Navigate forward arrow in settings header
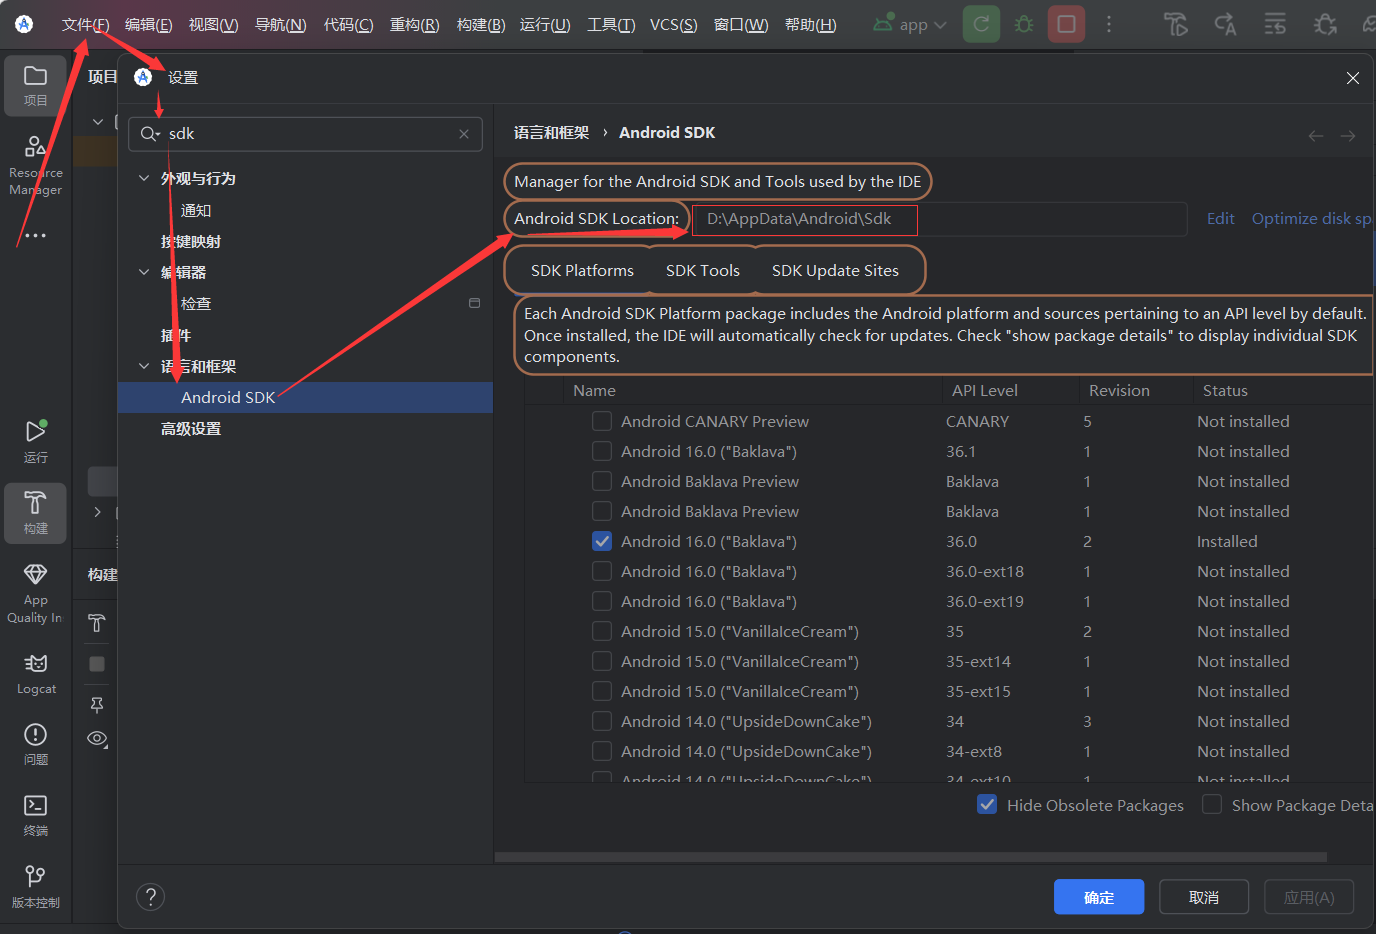 tap(1348, 136)
